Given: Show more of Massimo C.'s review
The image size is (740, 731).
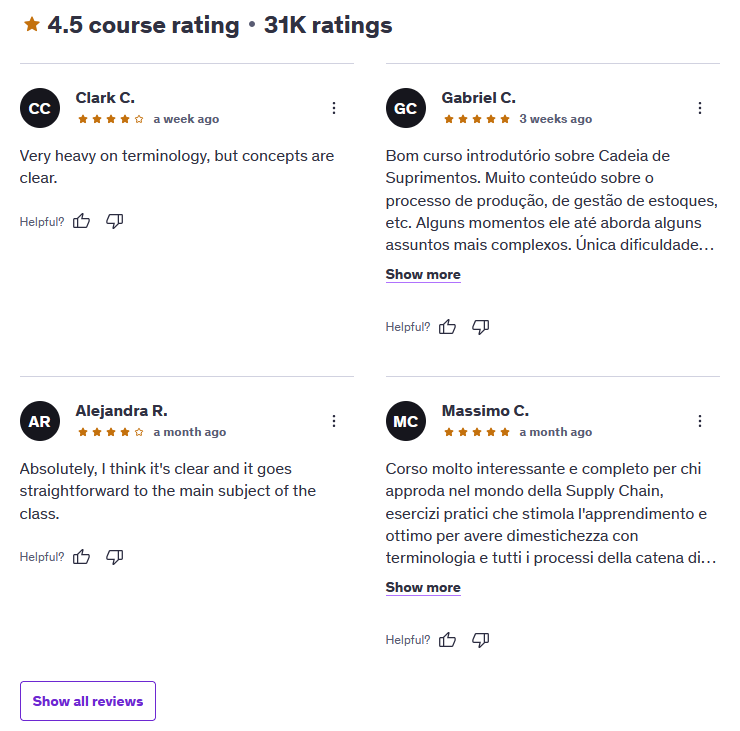Looking at the screenshot, I should 423,588.
